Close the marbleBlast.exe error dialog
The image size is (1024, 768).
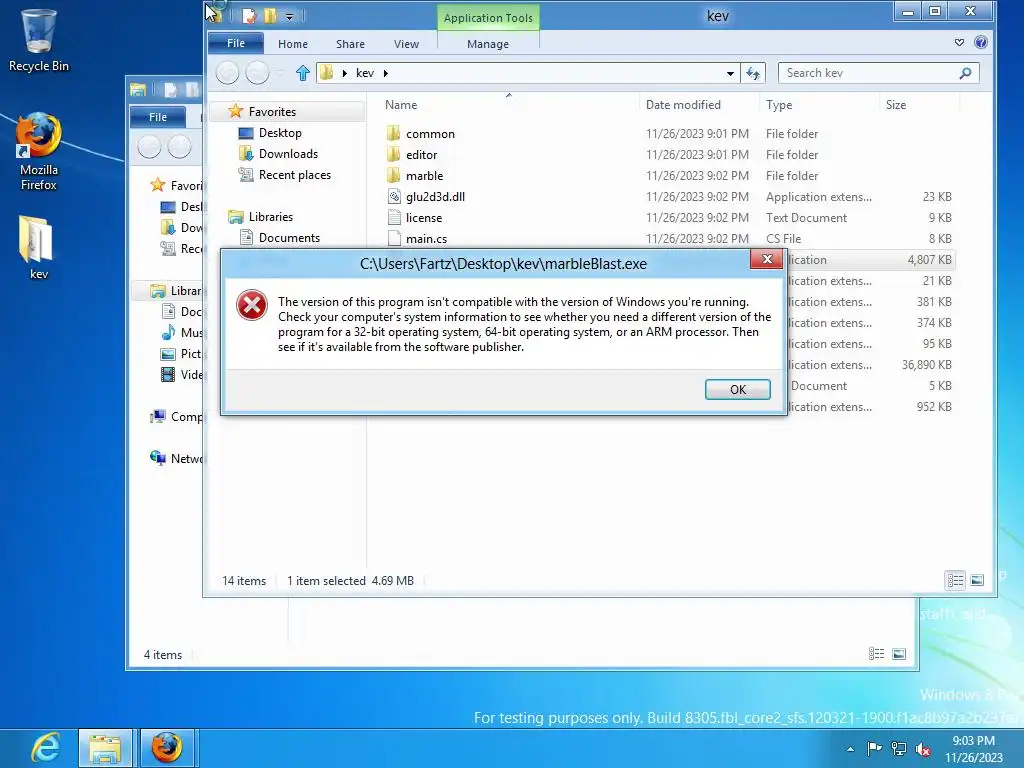coord(767,259)
